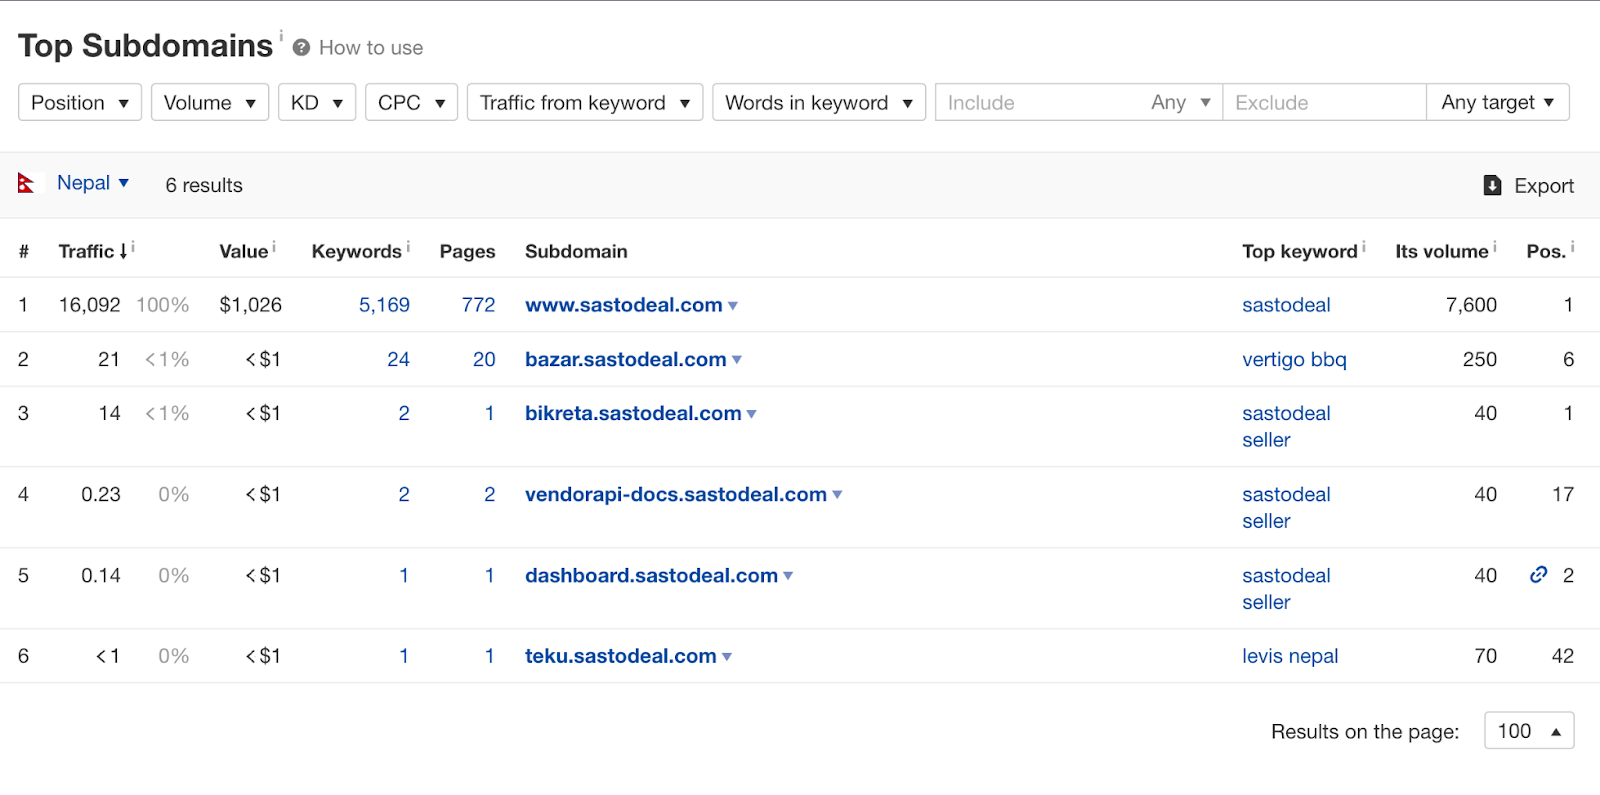Click the 772 pages count link
Screen dimensions: 1600x795
point(478,305)
